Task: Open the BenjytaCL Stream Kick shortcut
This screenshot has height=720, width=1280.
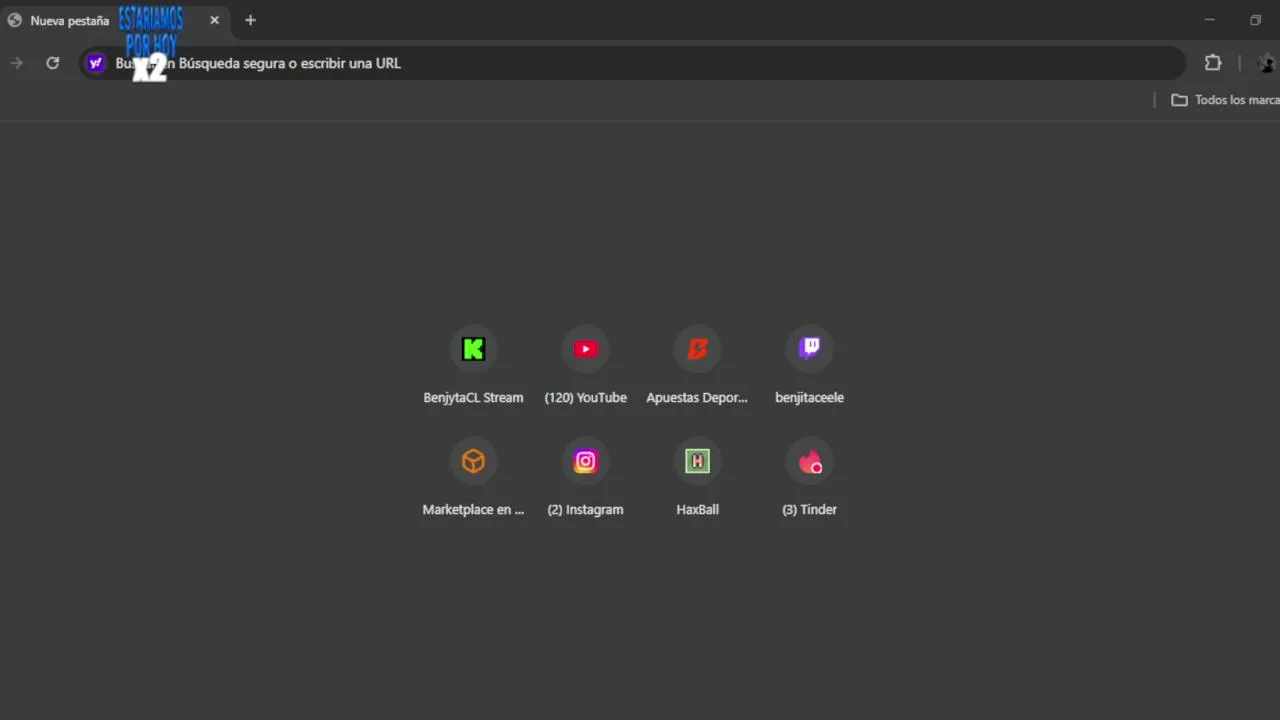Action: 473,349
